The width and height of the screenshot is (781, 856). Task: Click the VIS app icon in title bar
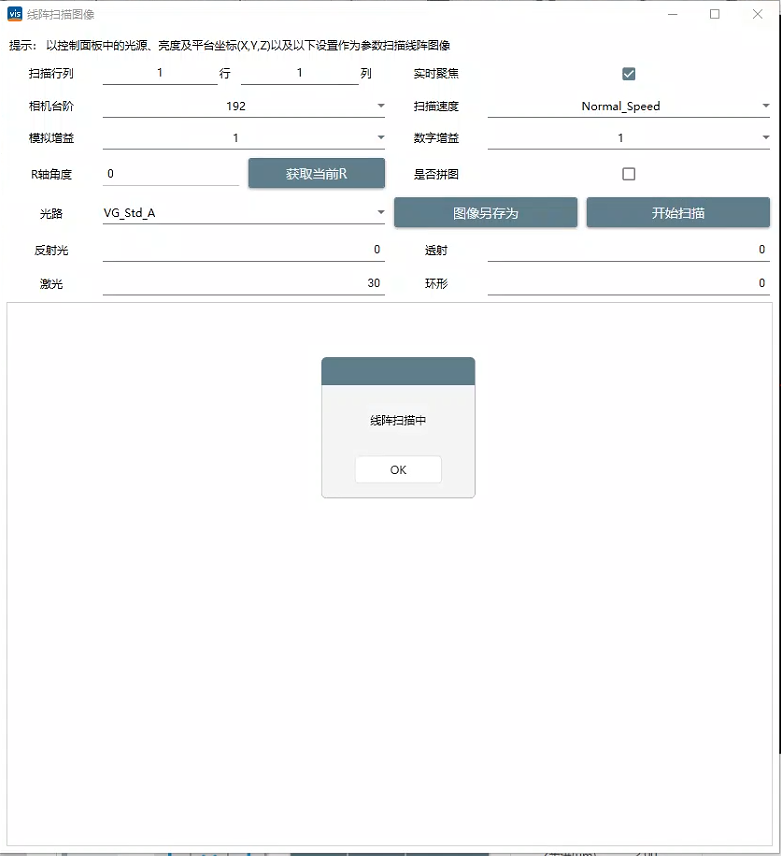point(14,14)
